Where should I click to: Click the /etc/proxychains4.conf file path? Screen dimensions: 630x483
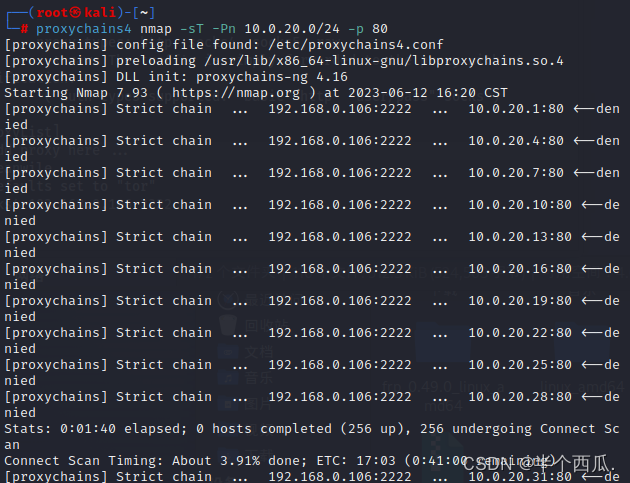(x=356, y=45)
